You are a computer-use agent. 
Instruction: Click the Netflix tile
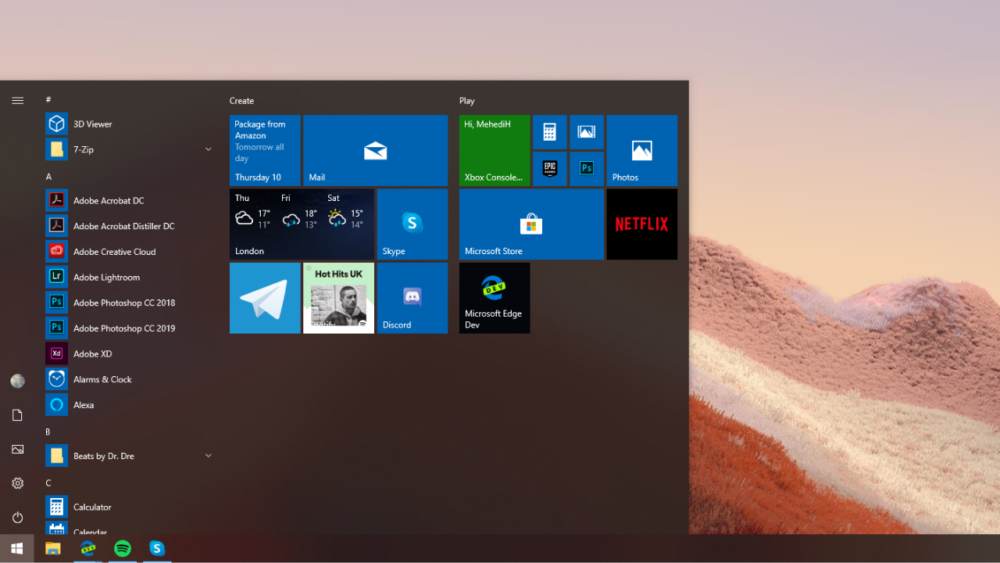[641, 224]
